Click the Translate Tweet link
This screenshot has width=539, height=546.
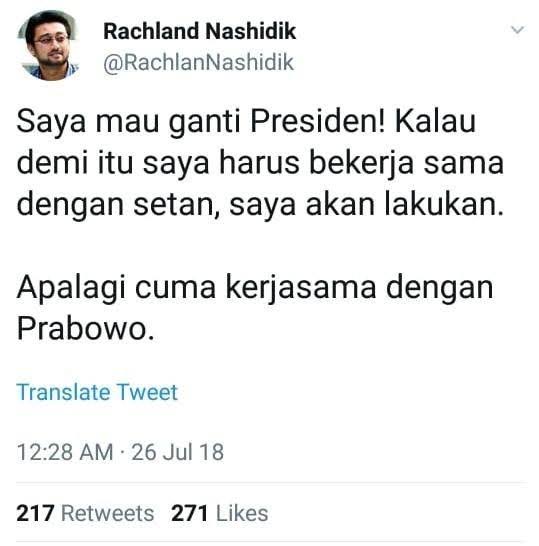[97, 392]
